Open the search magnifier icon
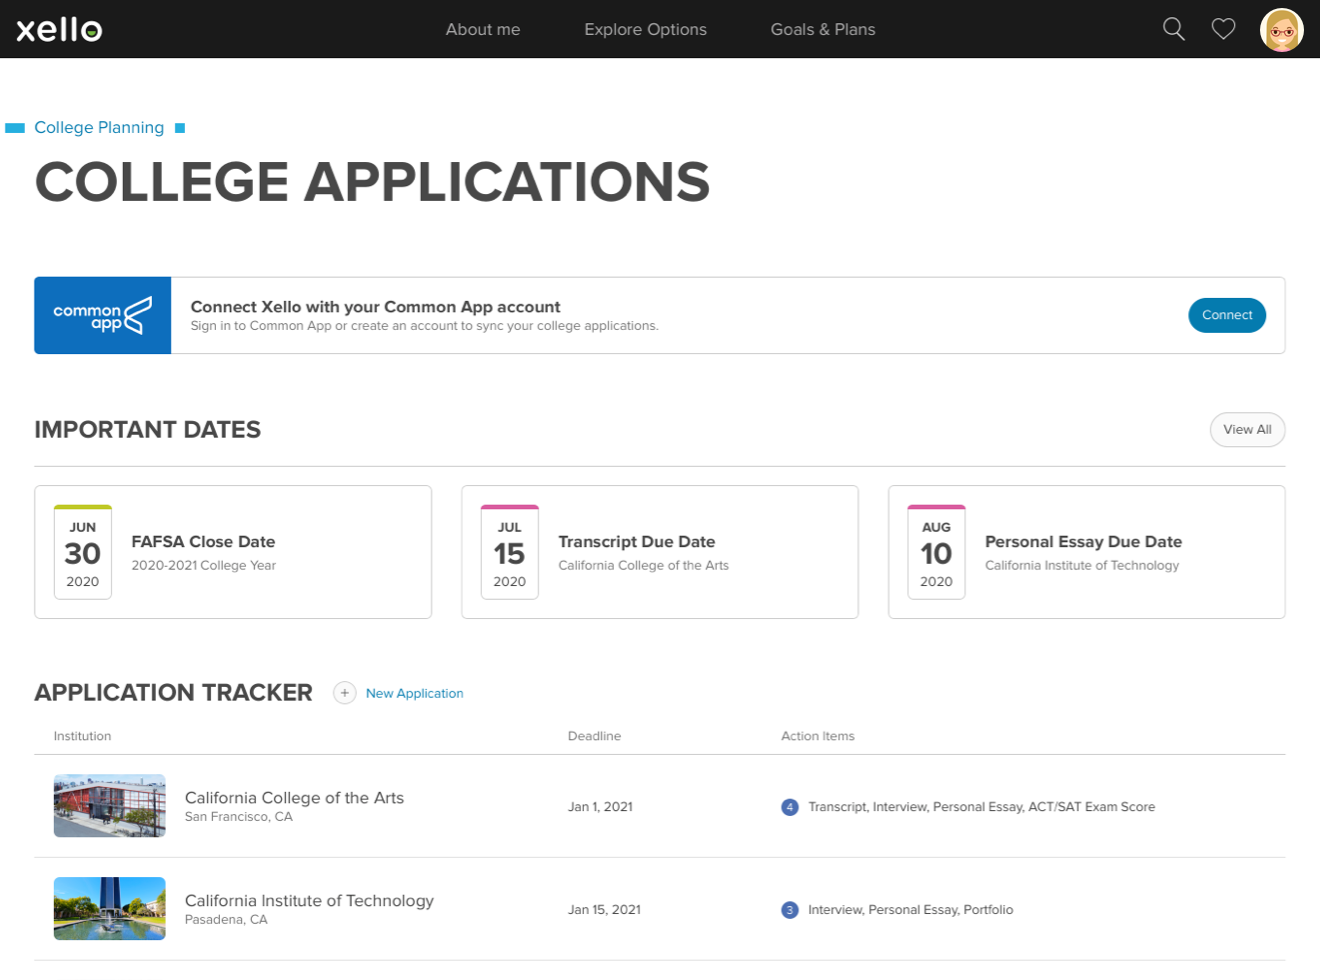 1174,29
